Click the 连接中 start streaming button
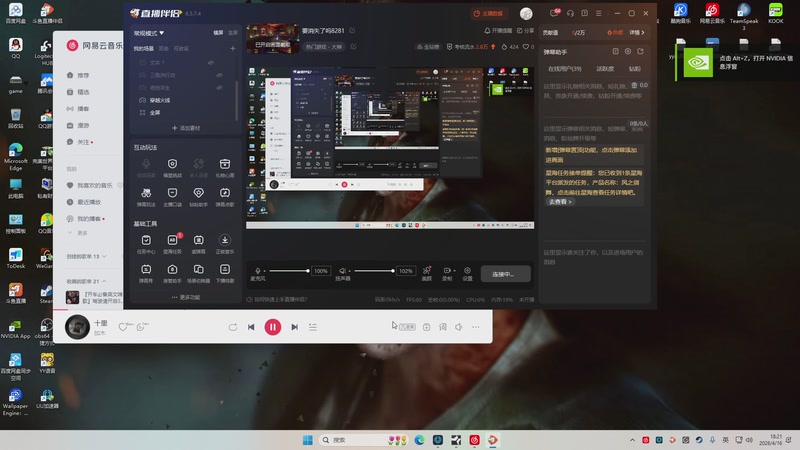Viewport: 800px width, 450px height. (505, 274)
